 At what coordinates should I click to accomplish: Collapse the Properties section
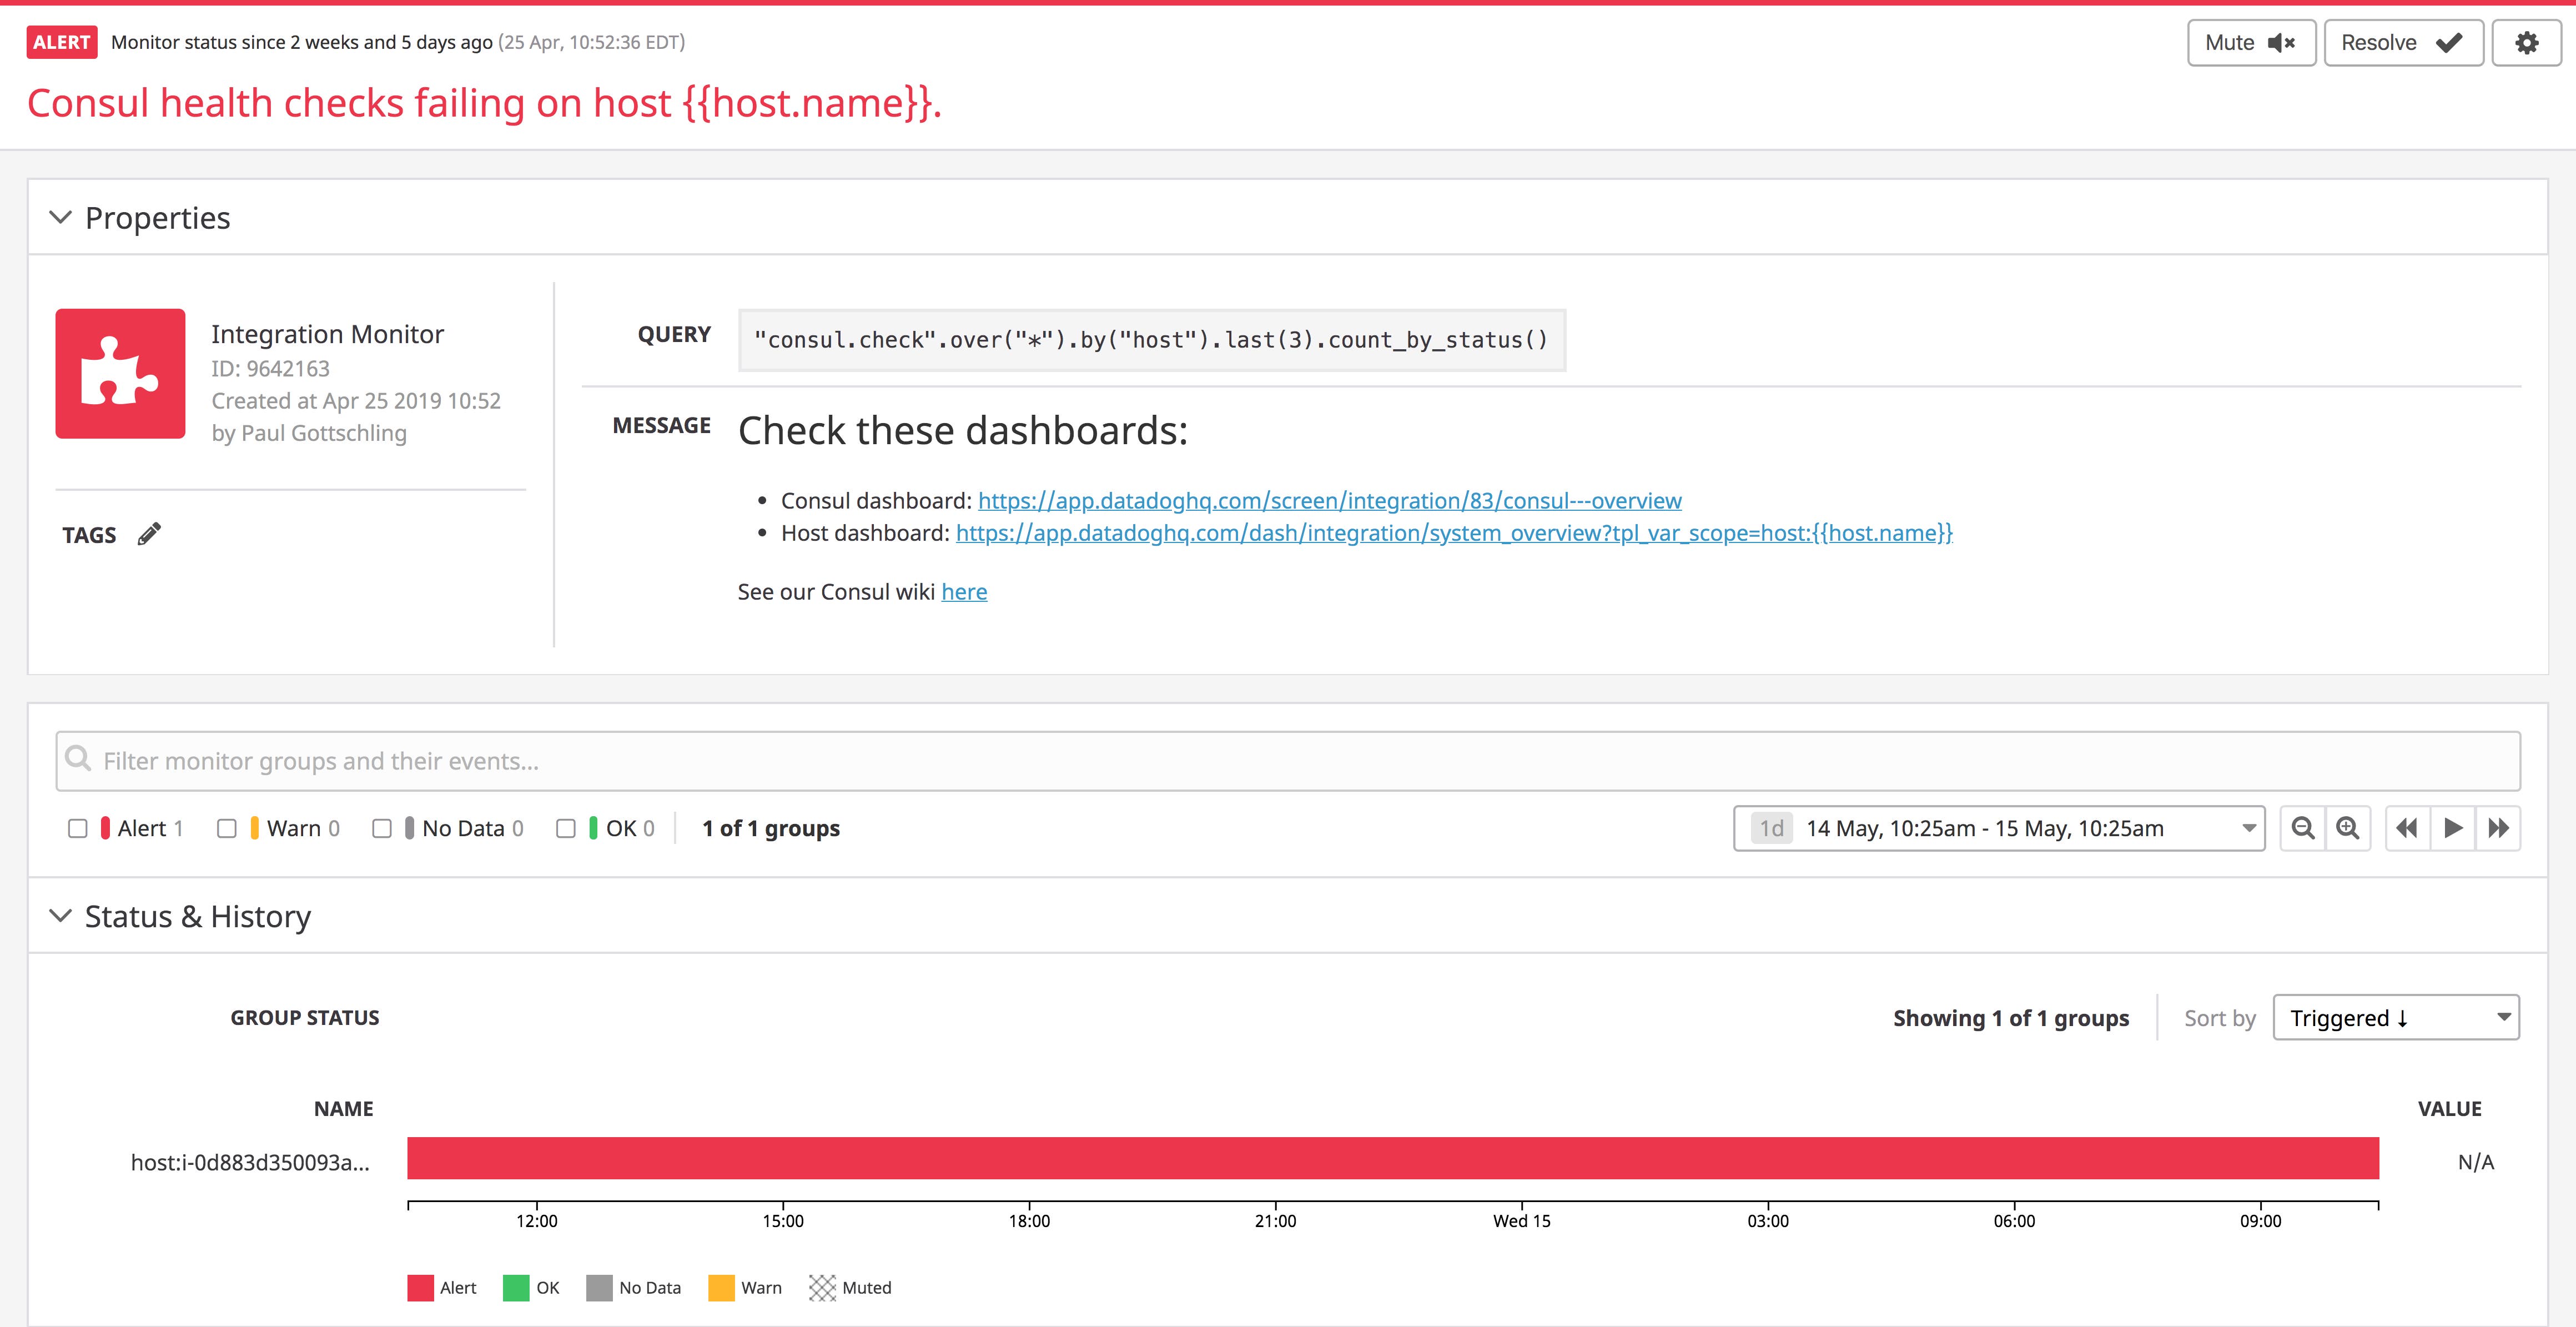pos(61,218)
